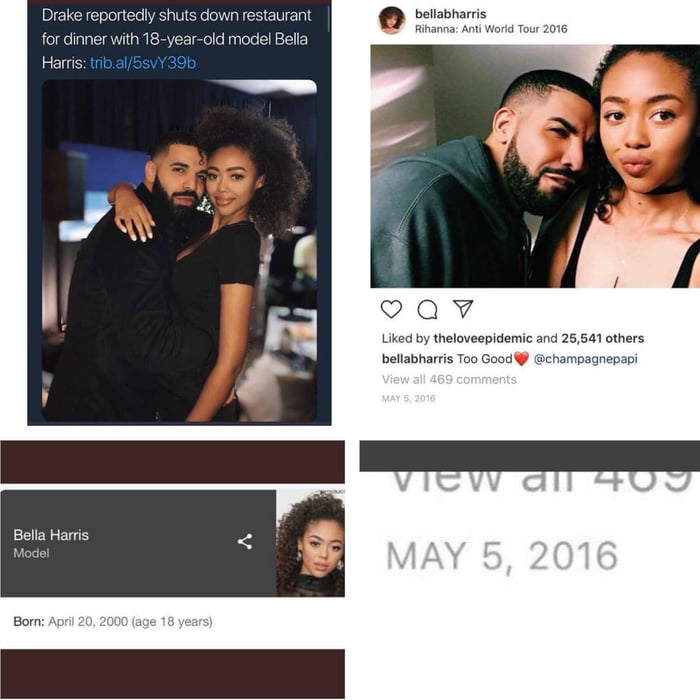Open the @champagnepapi mention
This screenshot has height=700, width=700.
585,359
